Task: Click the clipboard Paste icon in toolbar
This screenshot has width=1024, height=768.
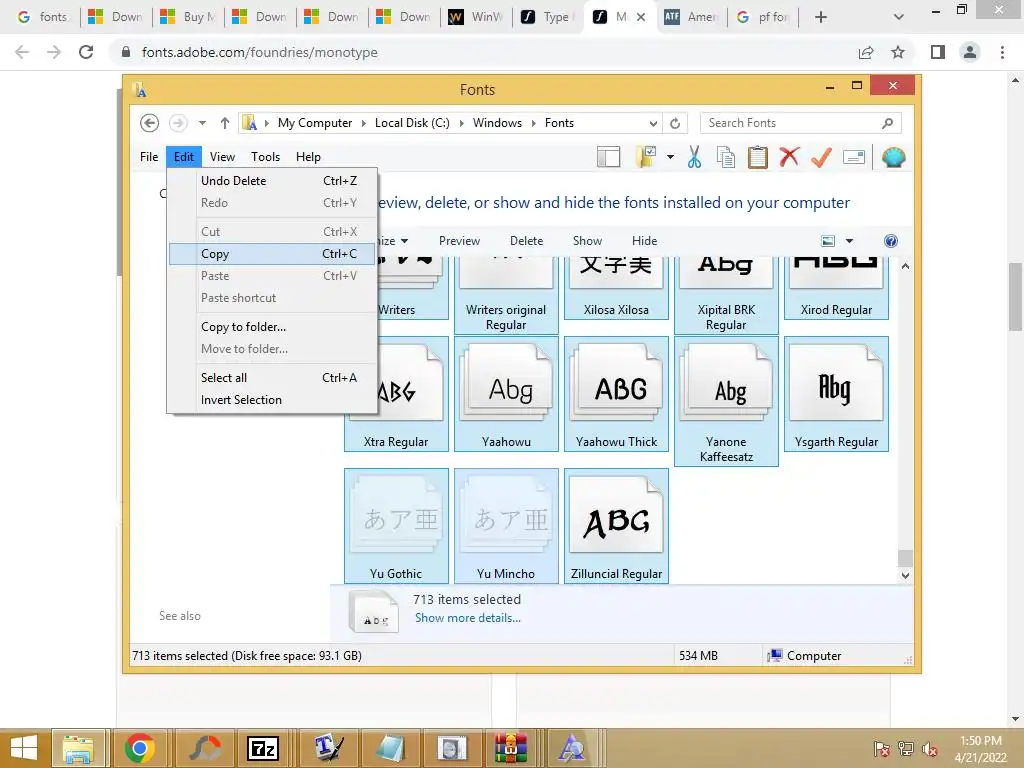Action: click(758, 157)
